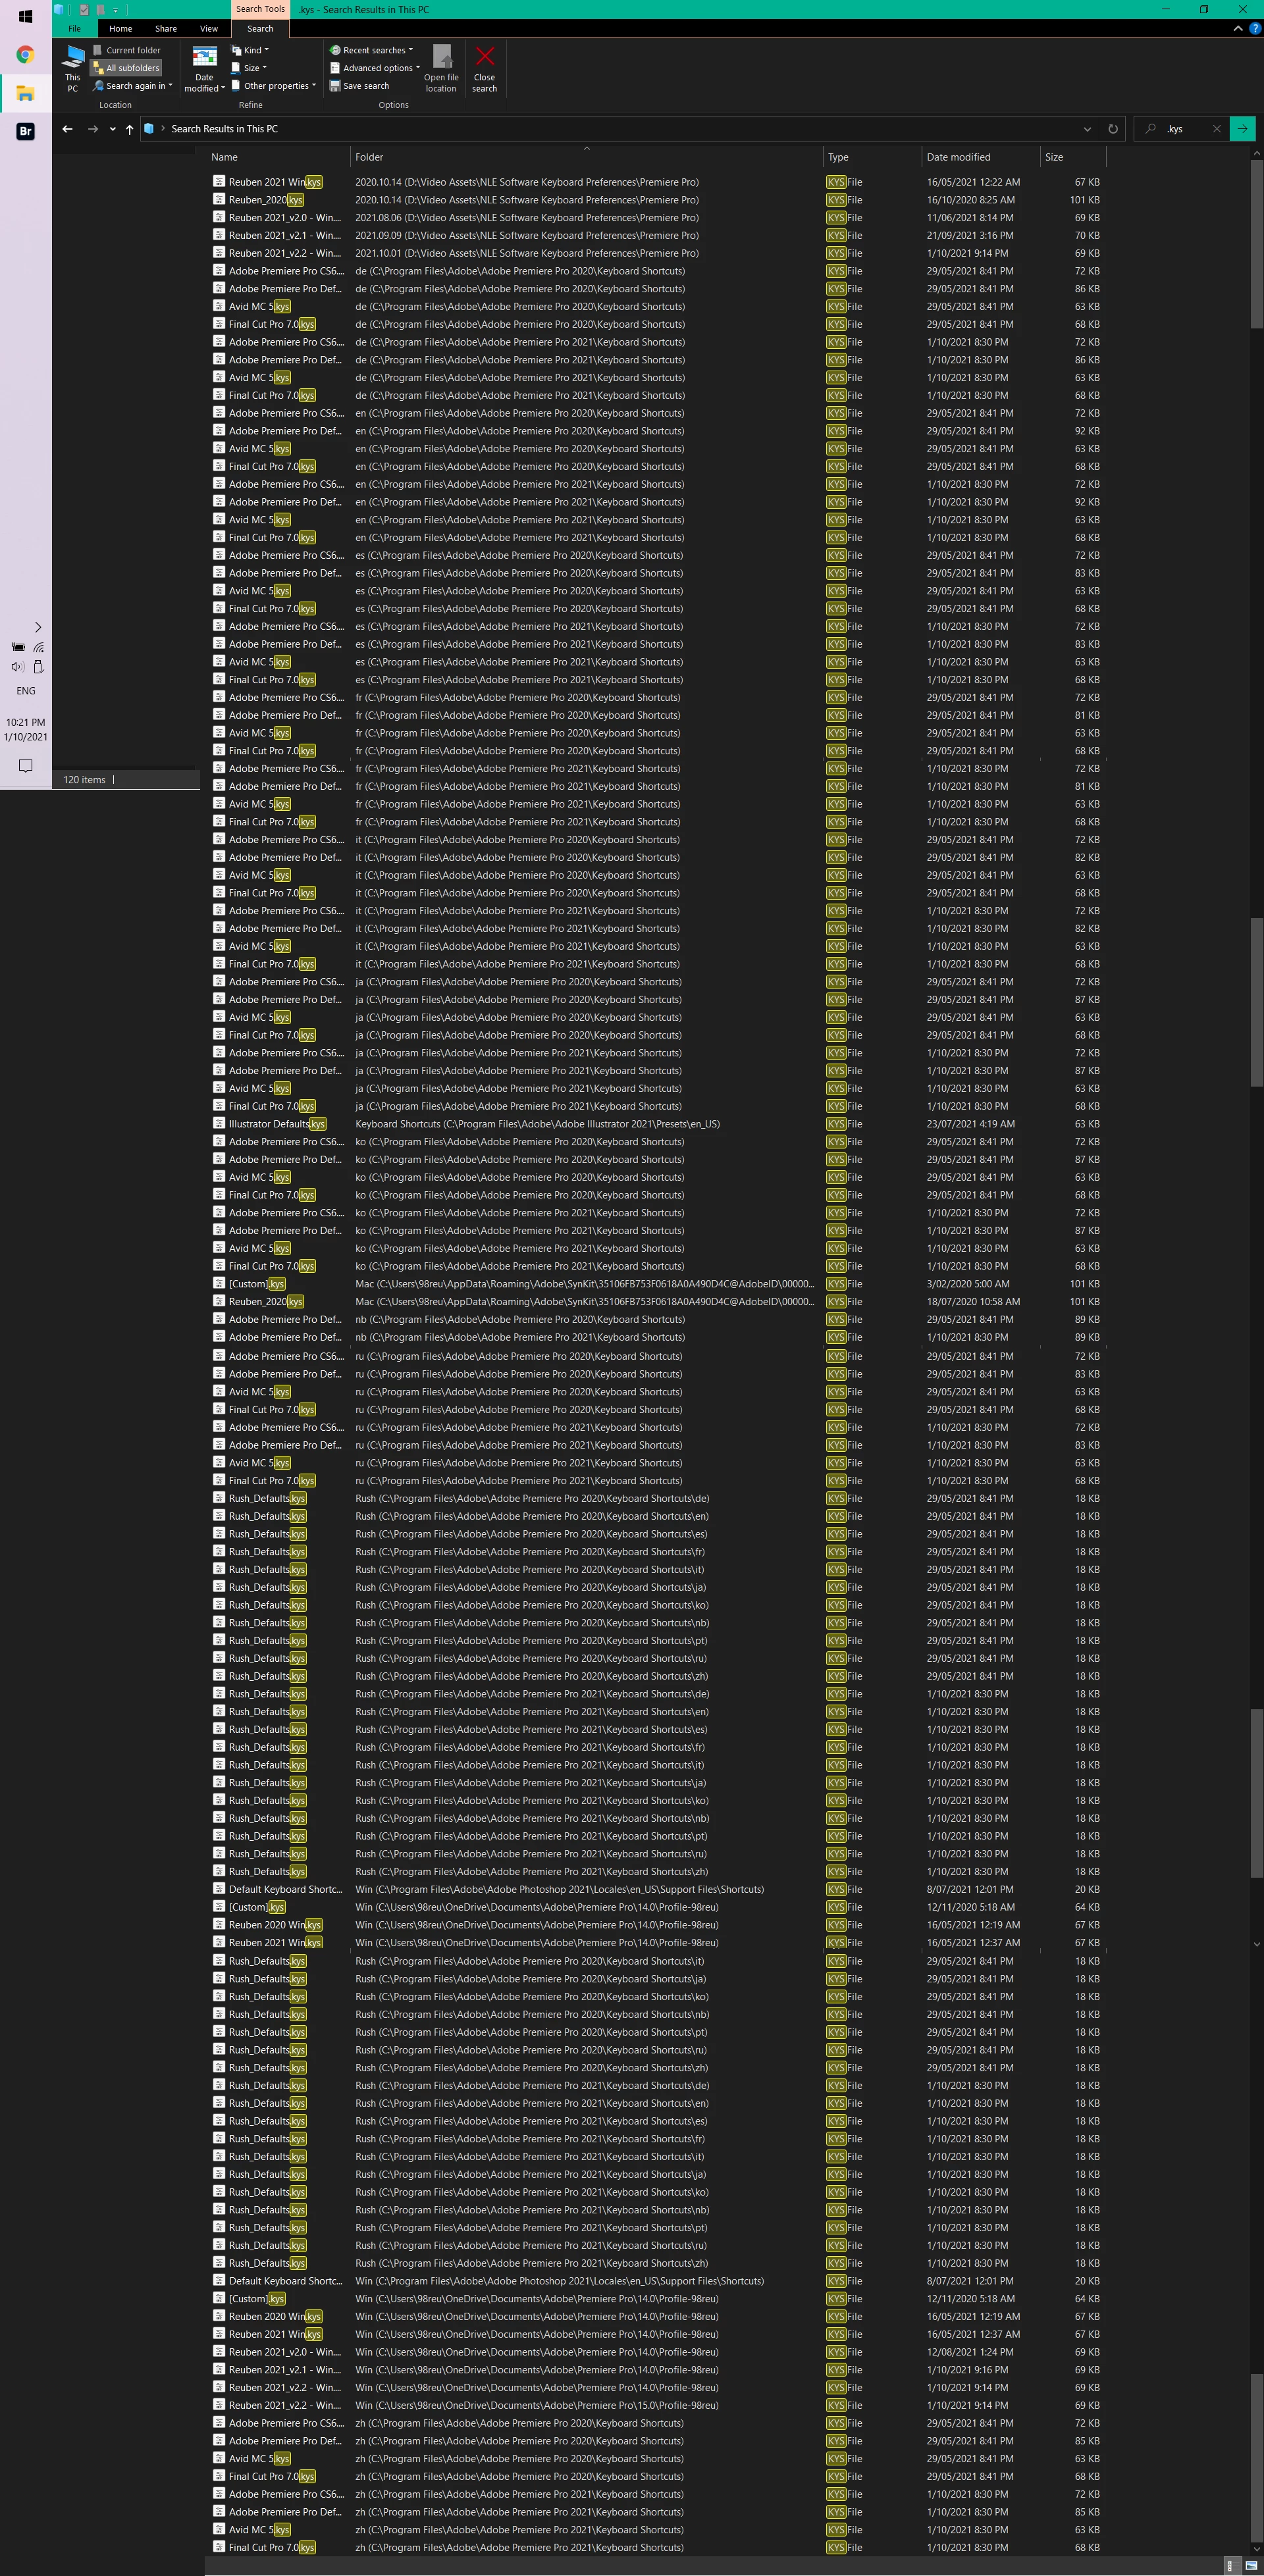The height and width of the screenshot is (2576, 1264).
Task: Toggle the All subfolders search option
Action: 127,68
